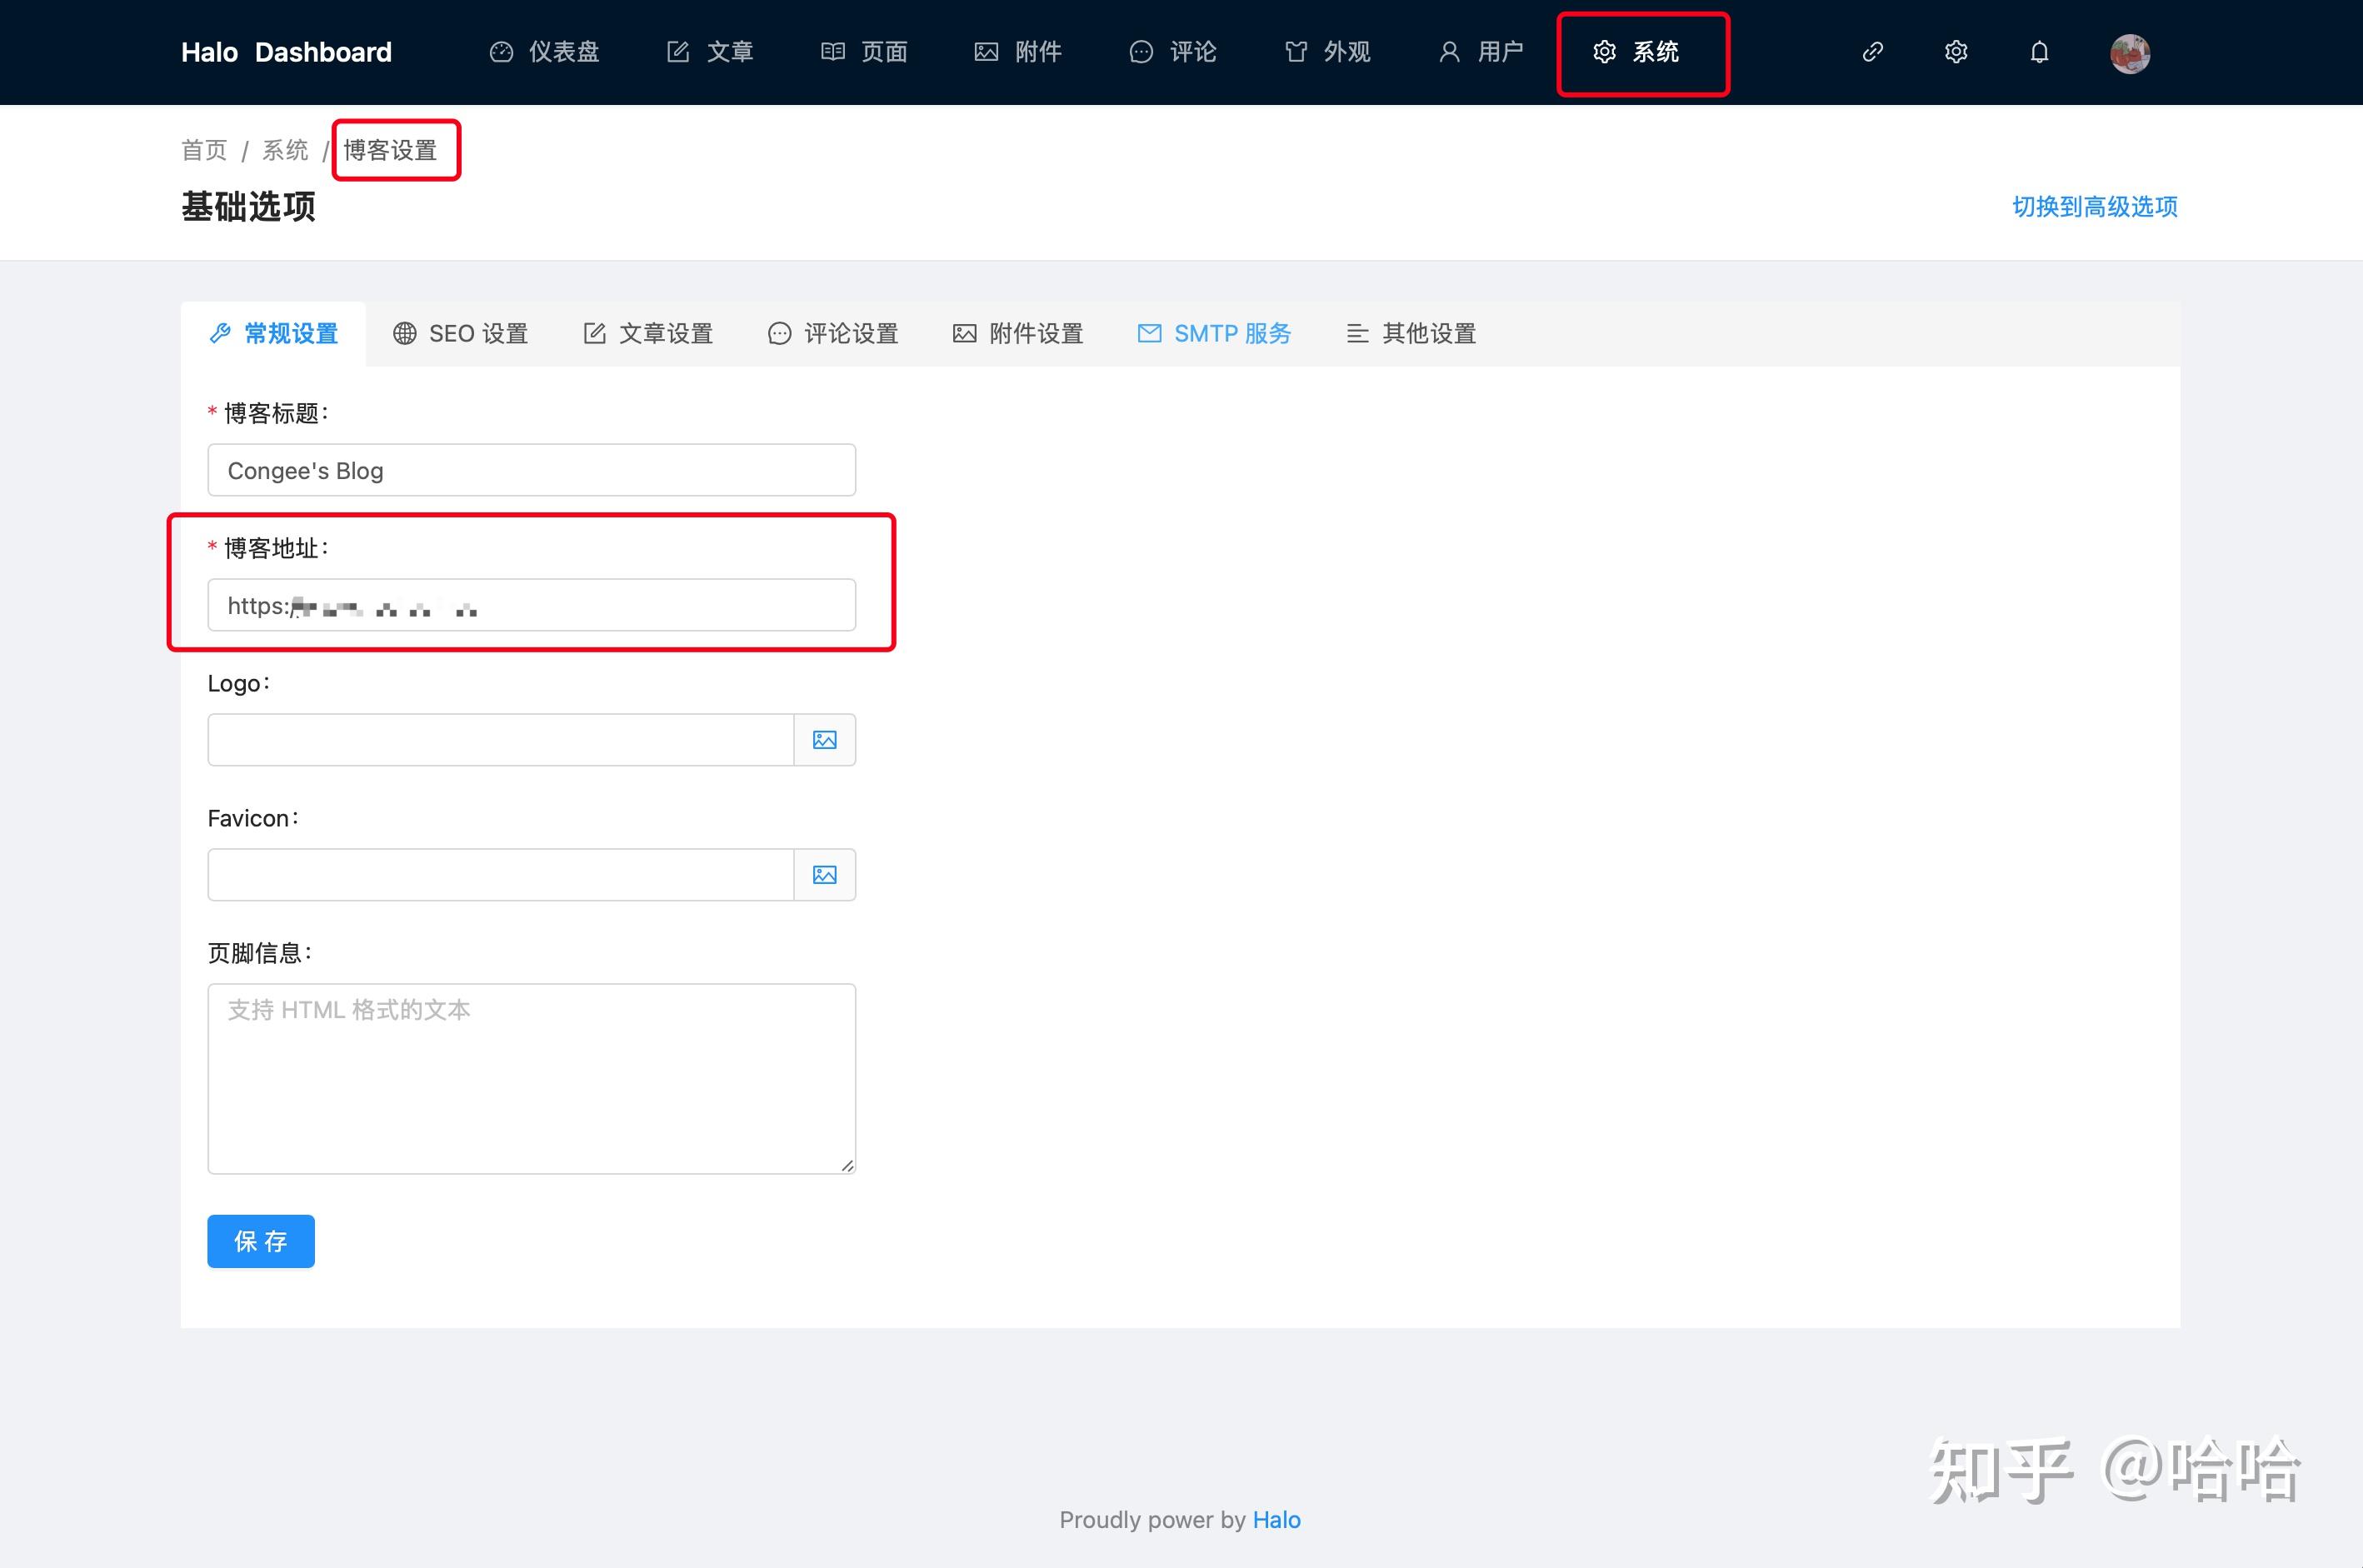Click the list icon on 其他设置 tab

[x=1357, y=334]
